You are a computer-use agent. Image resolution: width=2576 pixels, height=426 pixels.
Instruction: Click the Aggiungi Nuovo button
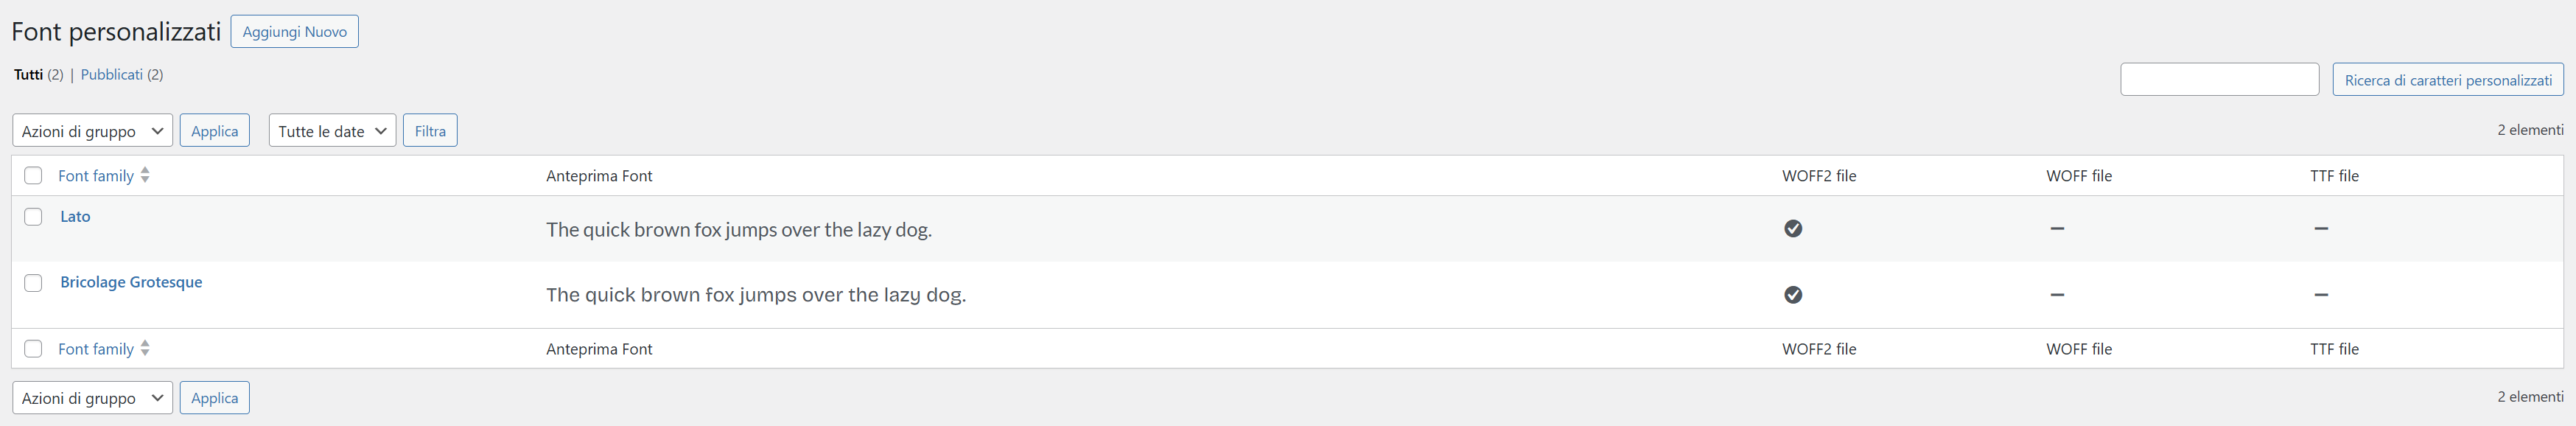click(x=294, y=32)
